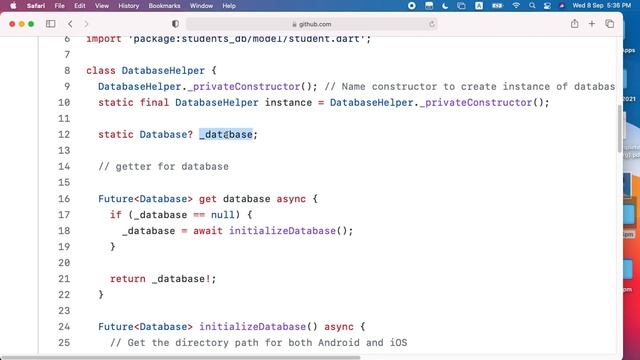
Task: Click the '// getter for database' comment
Action: pos(163,167)
